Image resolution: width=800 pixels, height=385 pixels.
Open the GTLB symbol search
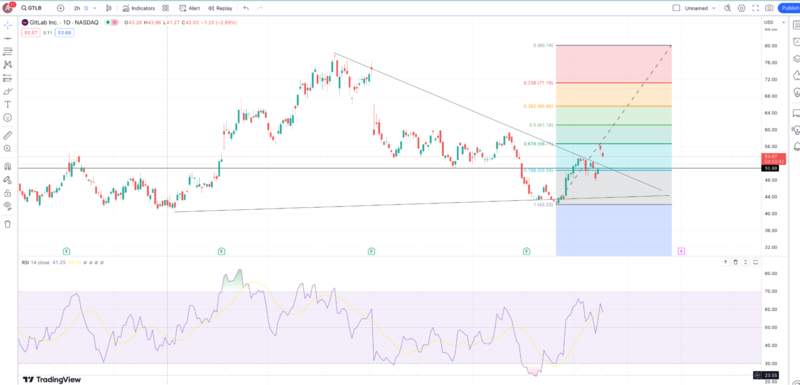pyautogui.click(x=32, y=8)
